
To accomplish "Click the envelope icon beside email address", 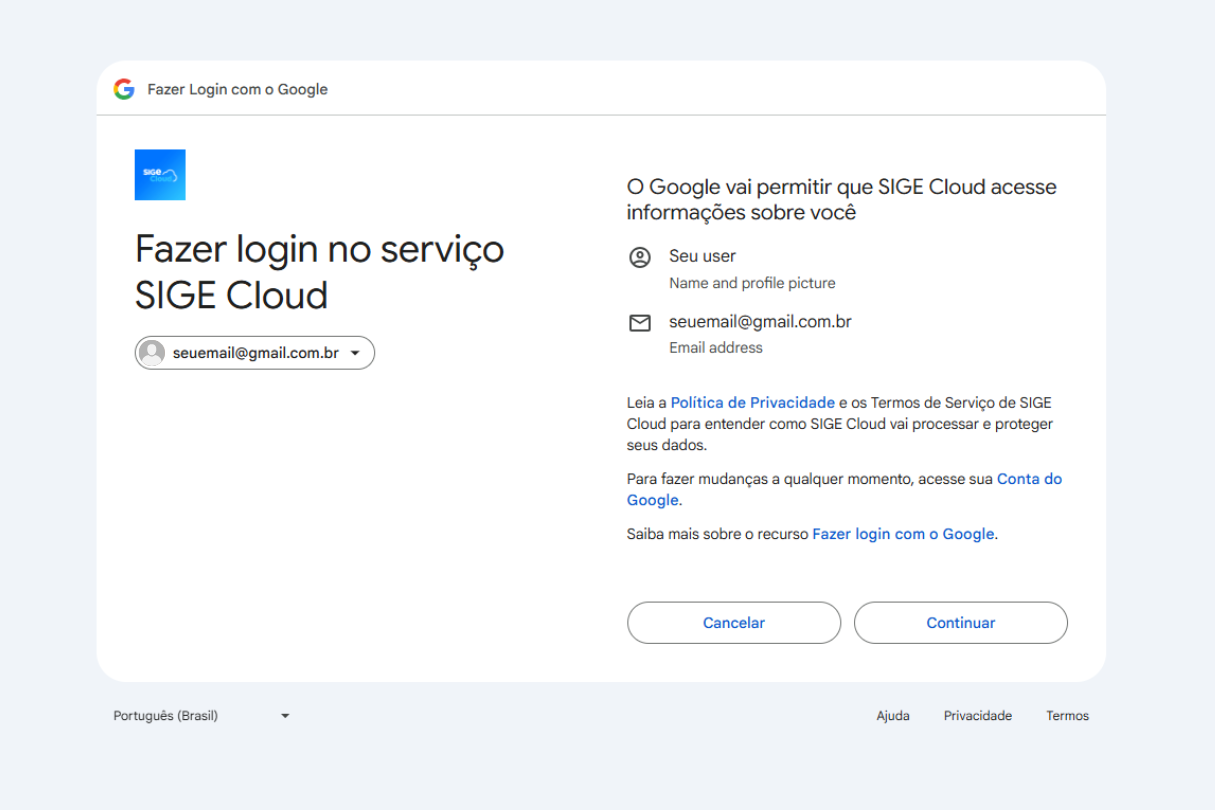I will [x=639, y=323].
